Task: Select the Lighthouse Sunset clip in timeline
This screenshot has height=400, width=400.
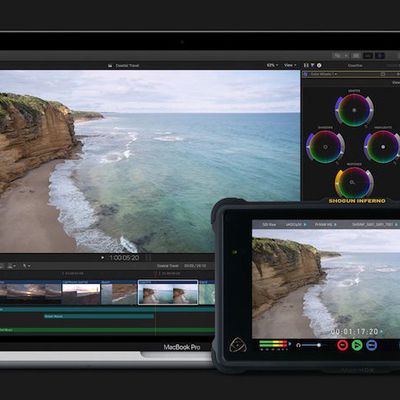Action: [x=81, y=292]
